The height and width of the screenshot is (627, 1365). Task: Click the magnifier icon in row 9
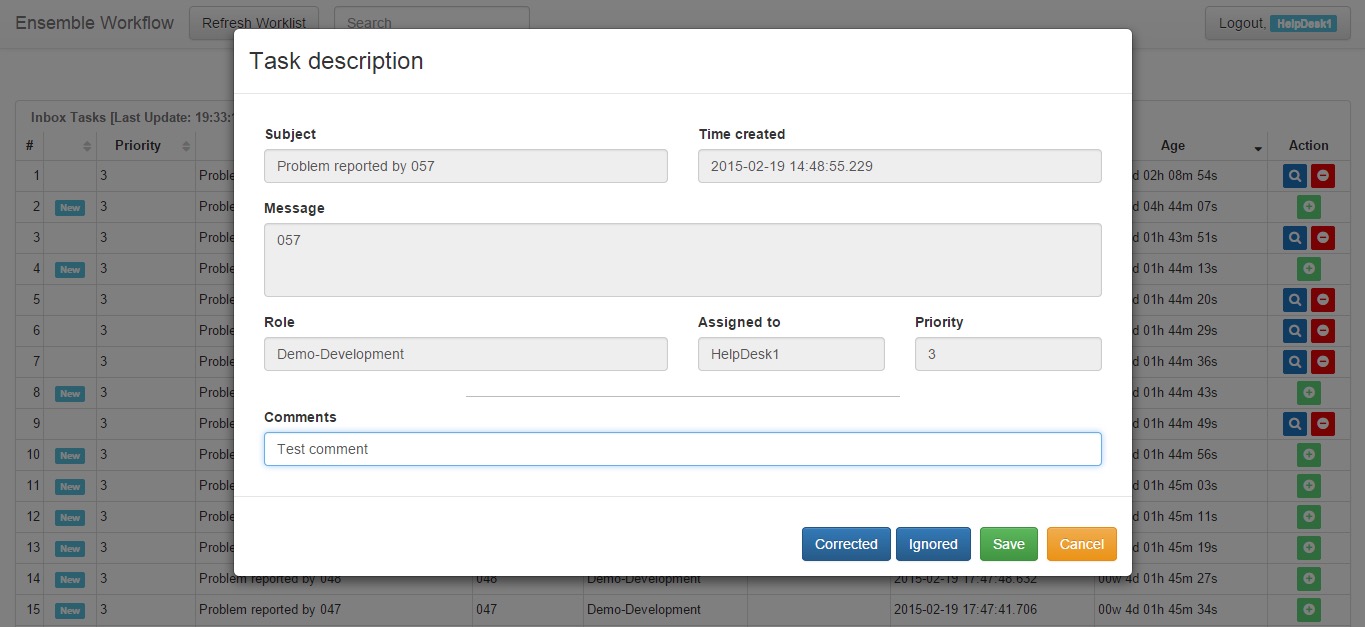[1294, 424]
